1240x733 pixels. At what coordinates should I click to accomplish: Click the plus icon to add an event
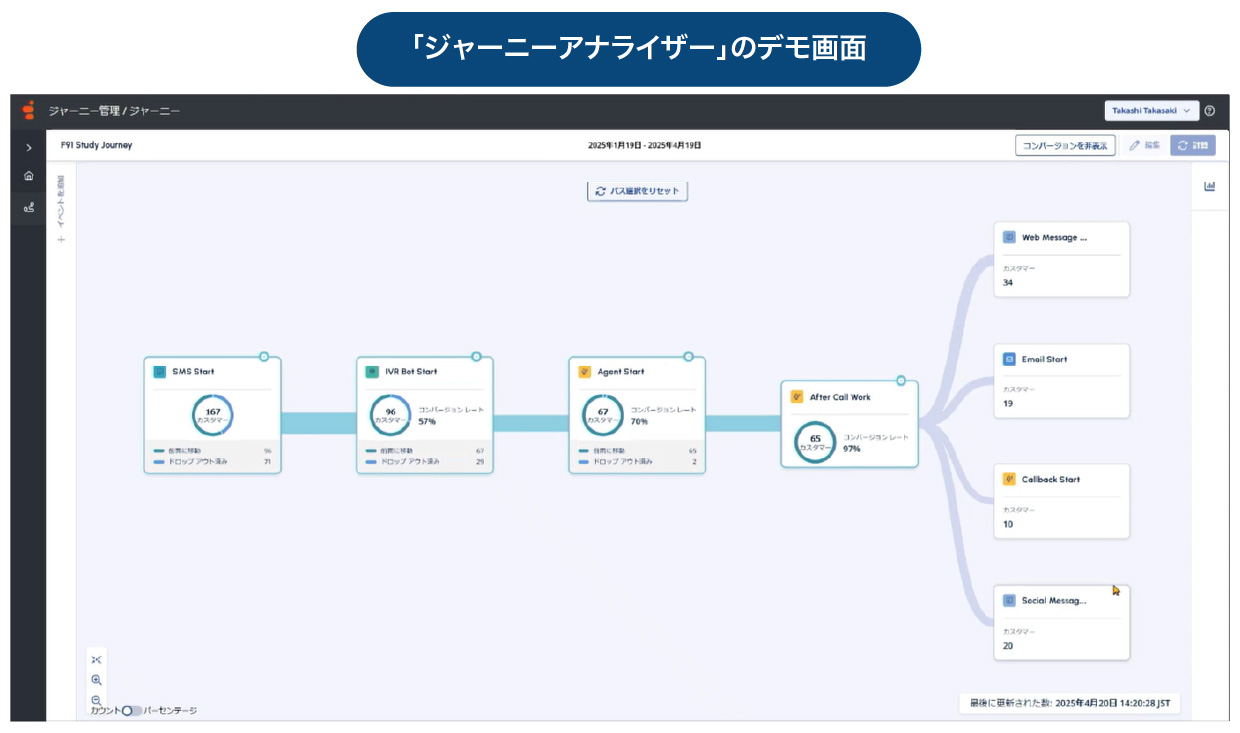pyautogui.click(x=61, y=240)
